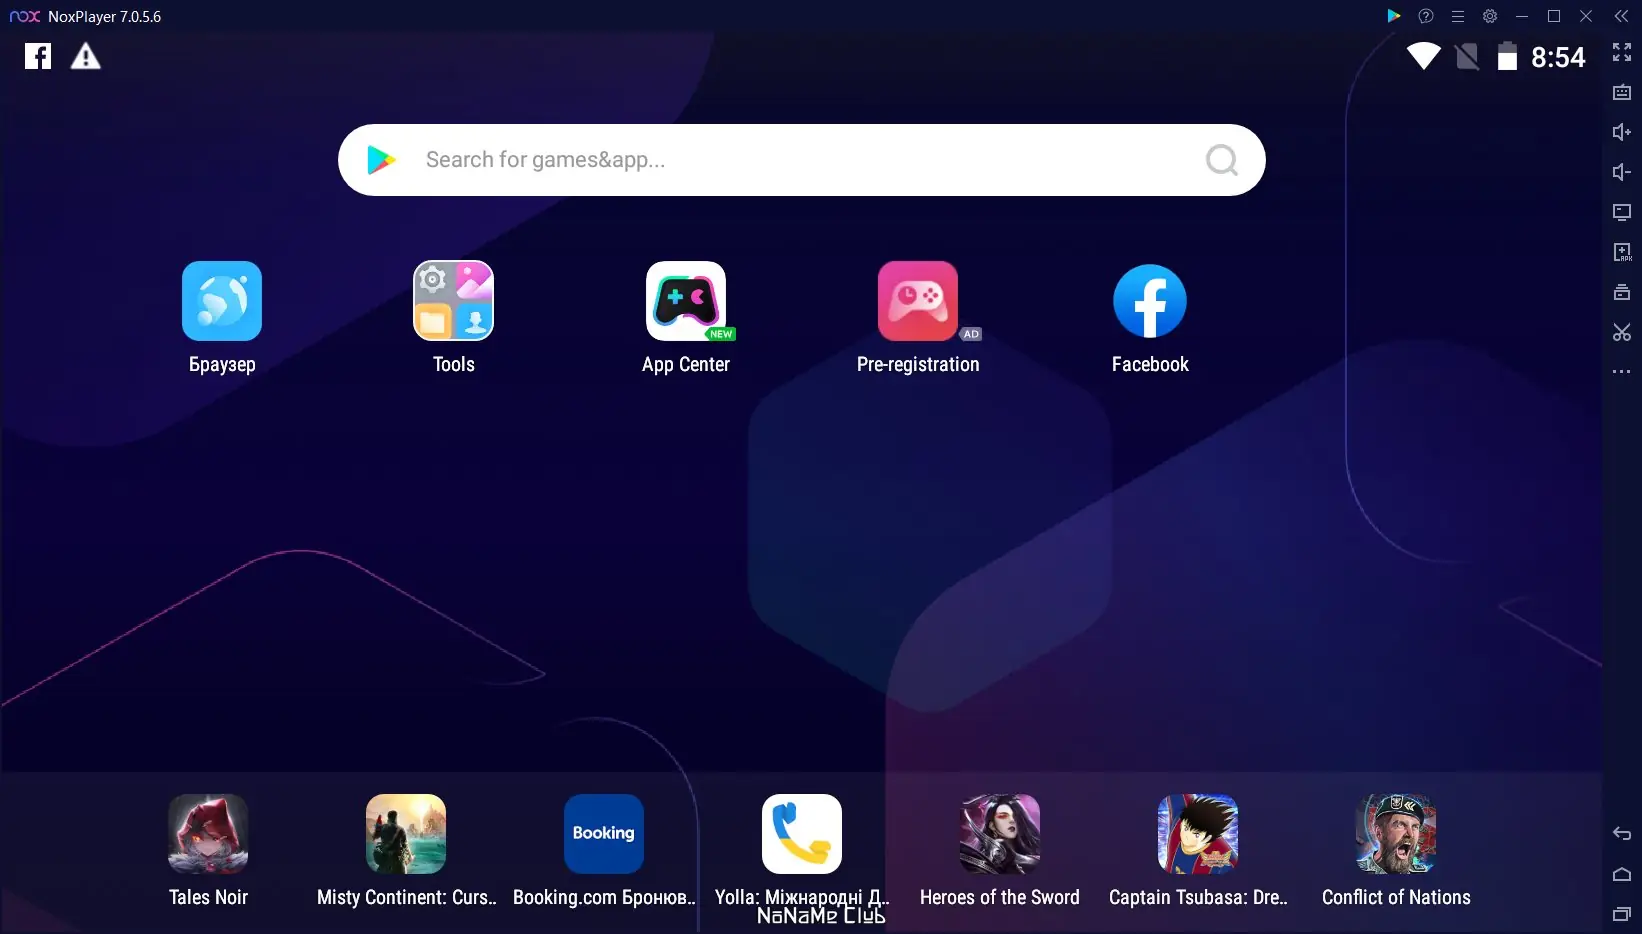The width and height of the screenshot is (1642, 934).
Task: Click the sidebar icon below the APK installer
Action: (x=1622, y=292)
